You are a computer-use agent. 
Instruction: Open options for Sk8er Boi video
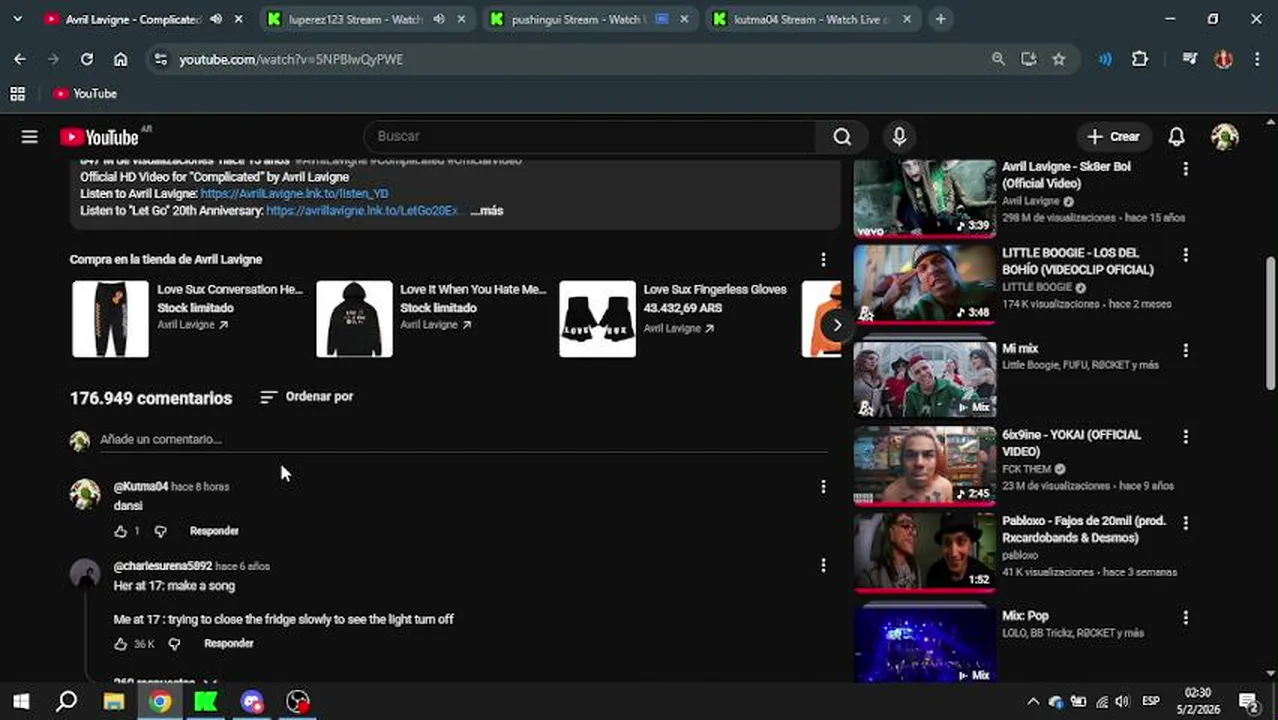1185,169
